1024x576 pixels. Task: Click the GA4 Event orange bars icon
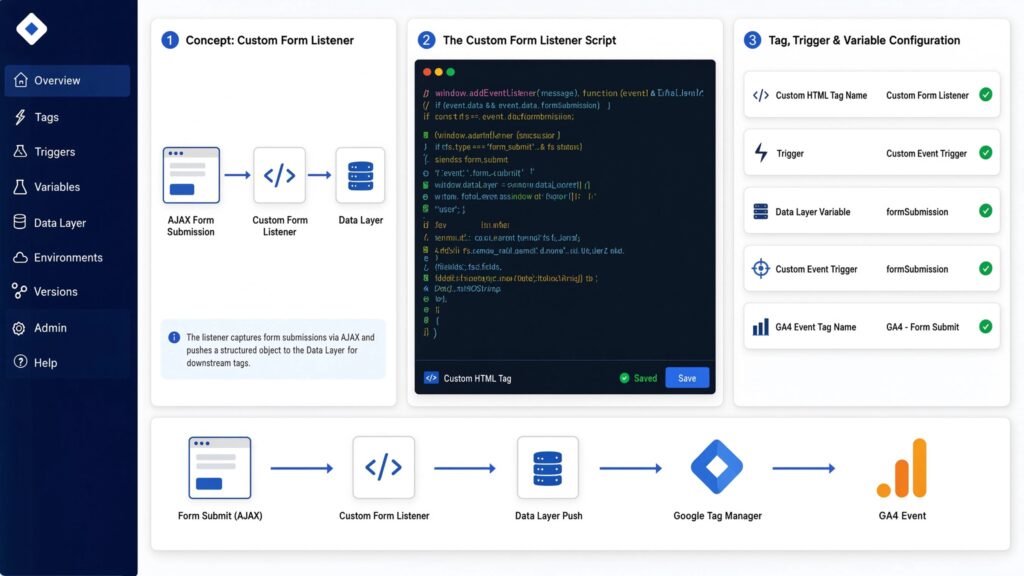tap(902, 468)
